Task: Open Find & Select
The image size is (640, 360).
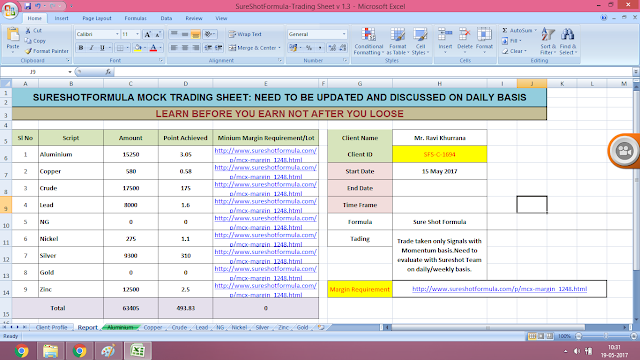Action: (x=568, y=41)
